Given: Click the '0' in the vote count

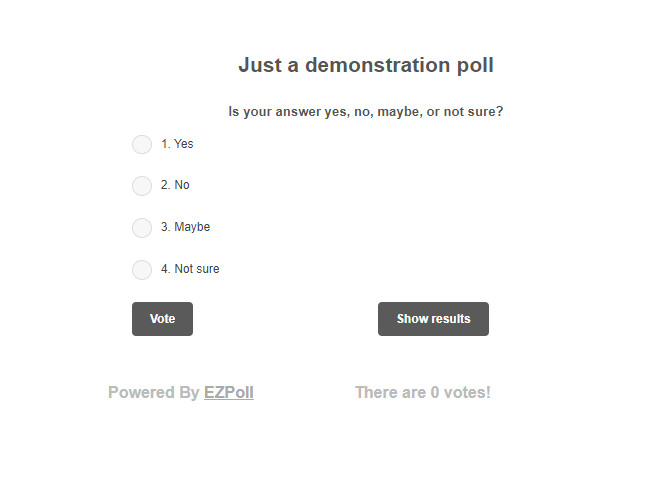Looking at the screenshot, I should click(435, 393).
